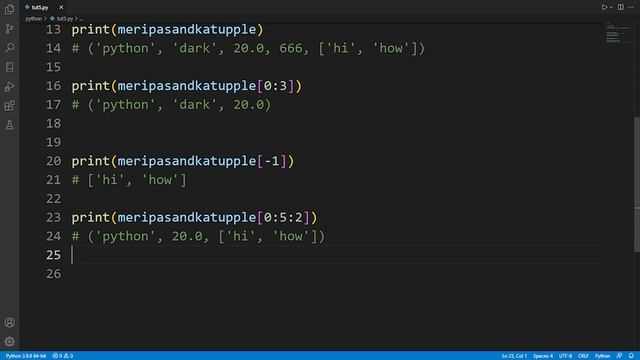Open the notebook icon in activity bar
The image size is (640, 360).
pos(9,67)
